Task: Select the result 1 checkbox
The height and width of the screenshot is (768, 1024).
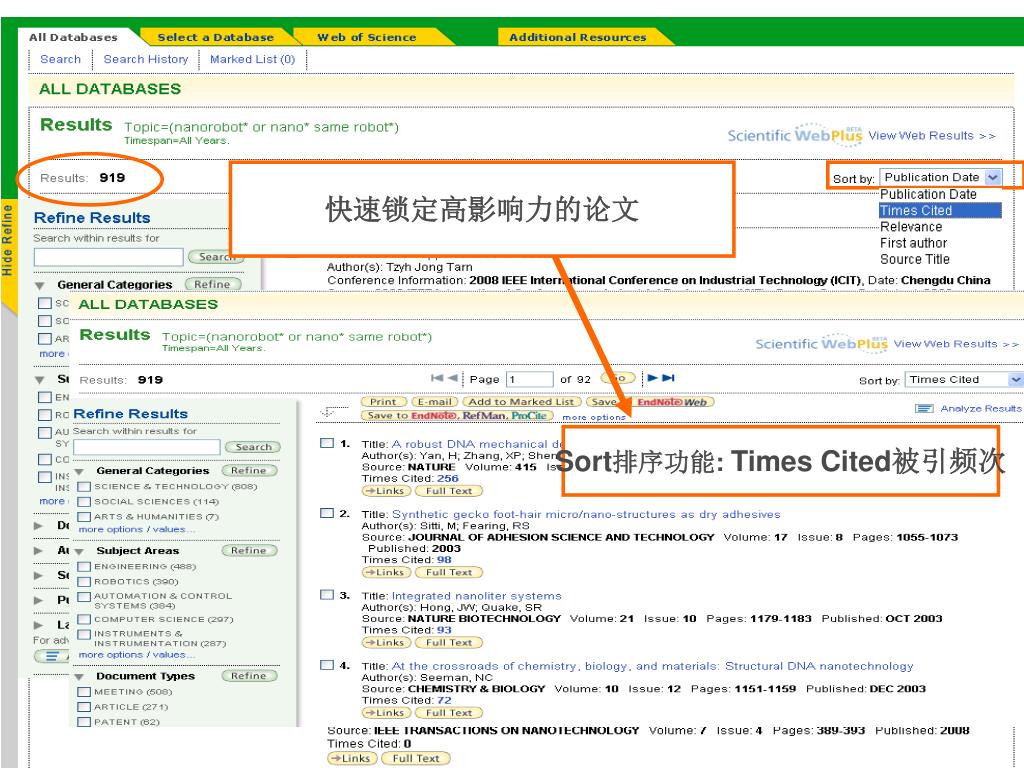Action: tap(327, 443)
